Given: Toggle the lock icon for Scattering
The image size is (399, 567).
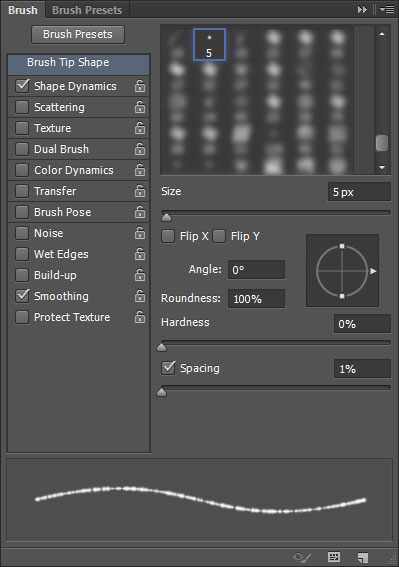Looking at the screenshot, I should tap(140, 107).
